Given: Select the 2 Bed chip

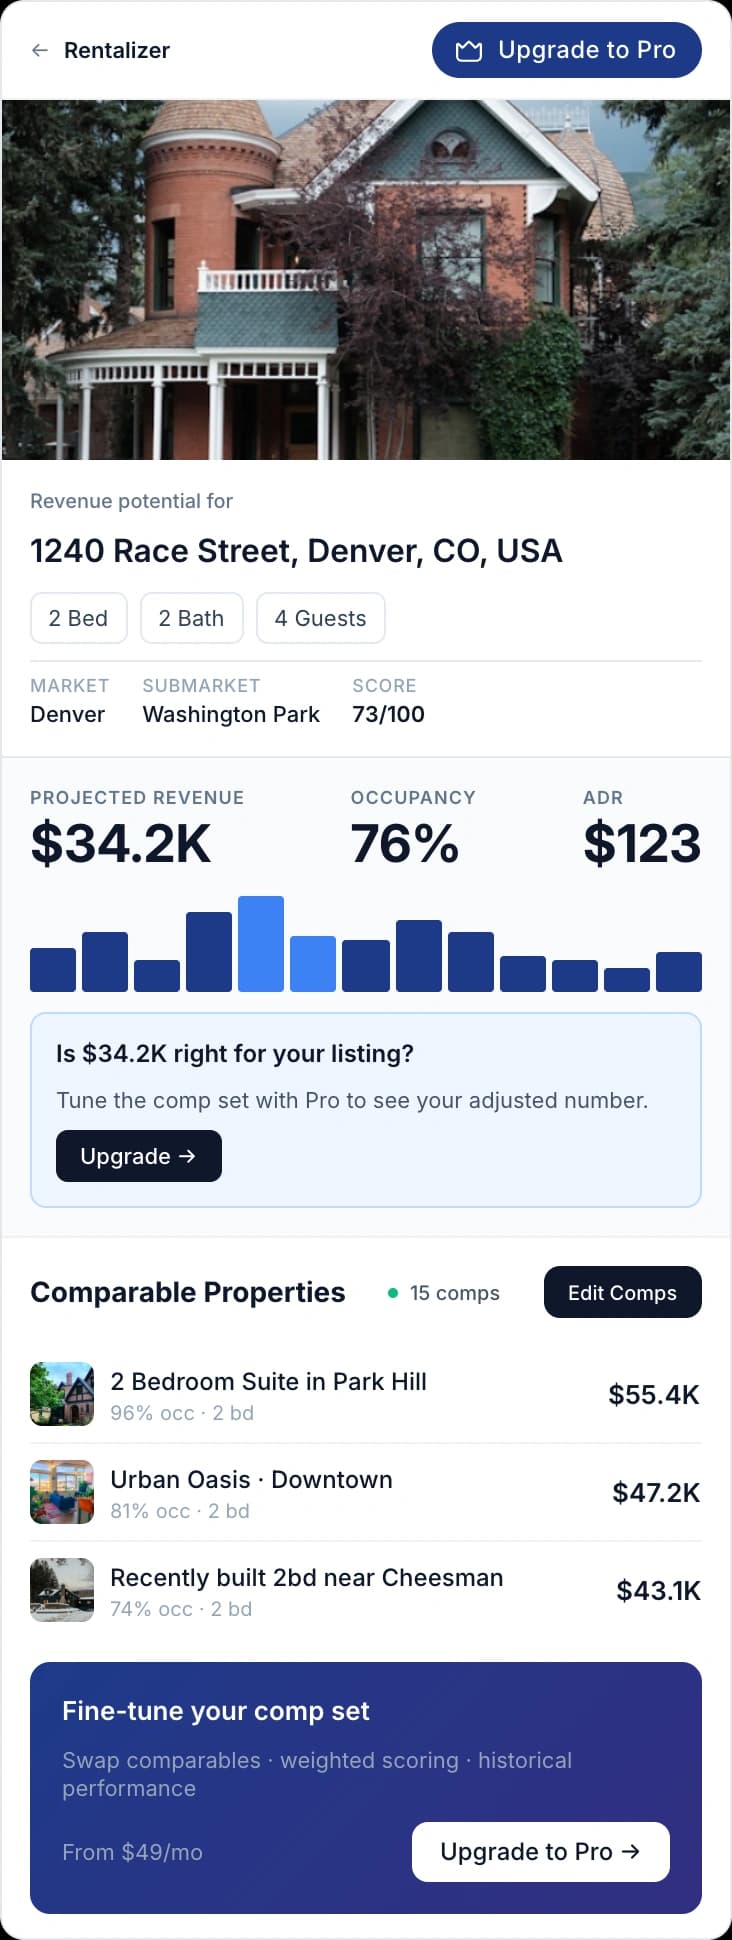Looking at the screenshot, I should pos(78,618).
